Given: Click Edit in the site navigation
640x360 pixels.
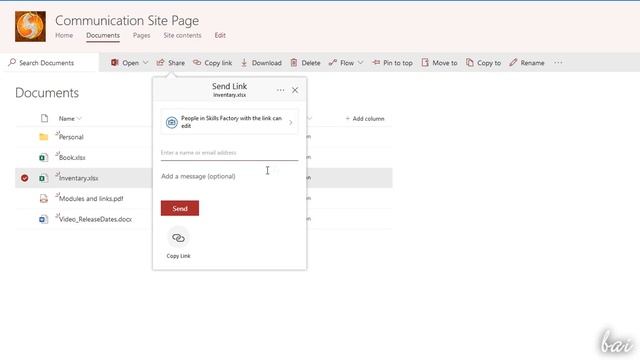Looking at the screenshot, I should pos(220,36).
